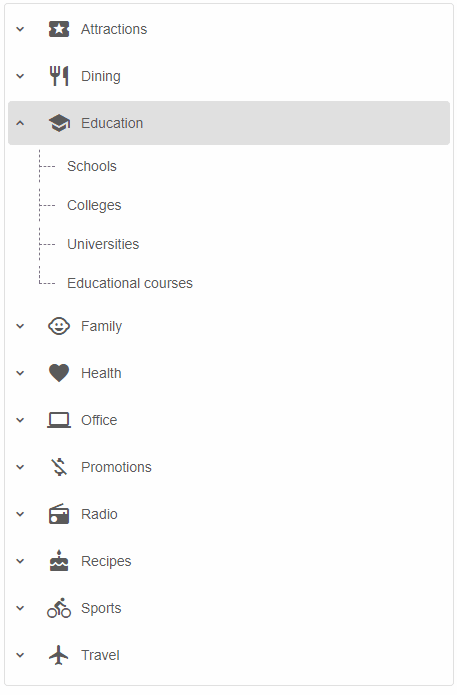
Task: Choose the Educational courses item
Action: click(130, 283)
